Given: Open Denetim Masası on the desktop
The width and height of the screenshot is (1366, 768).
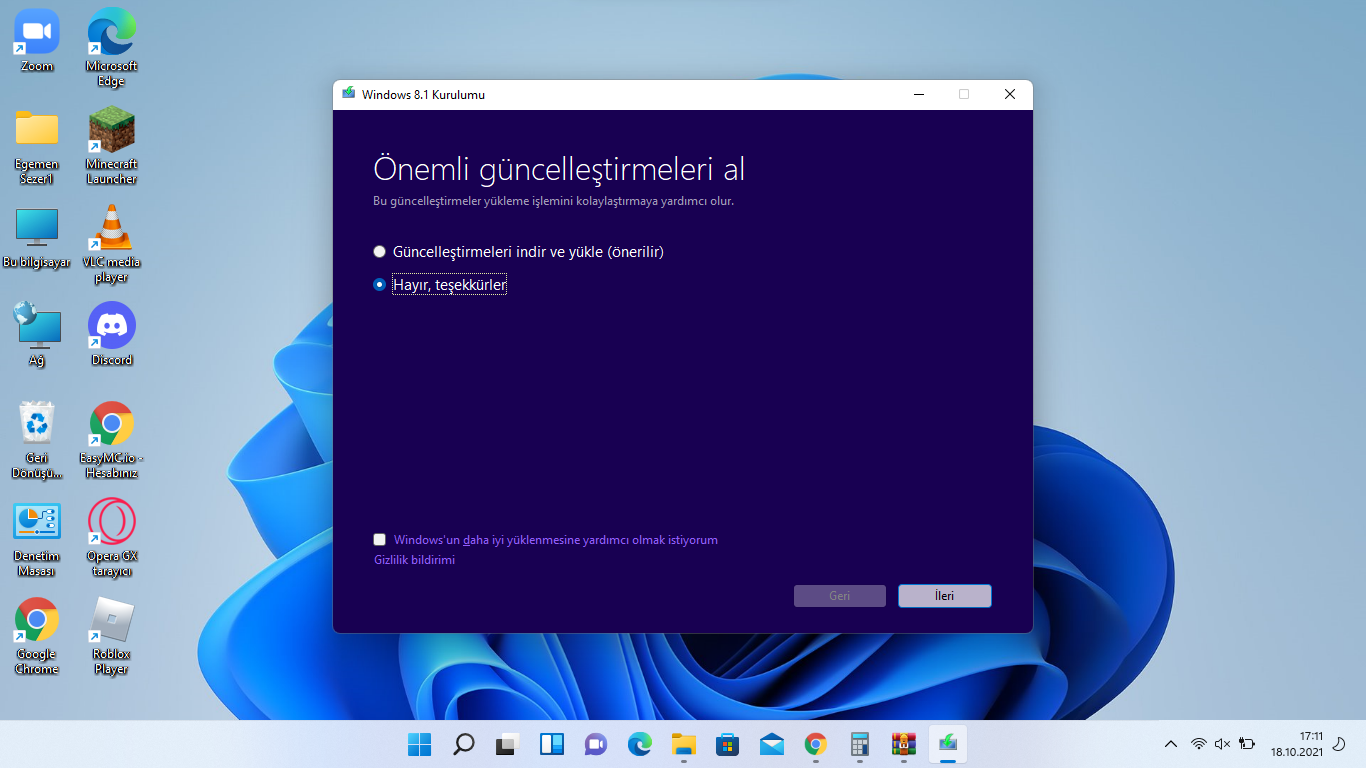Looking at the screenshot, I should pos(36,520).
